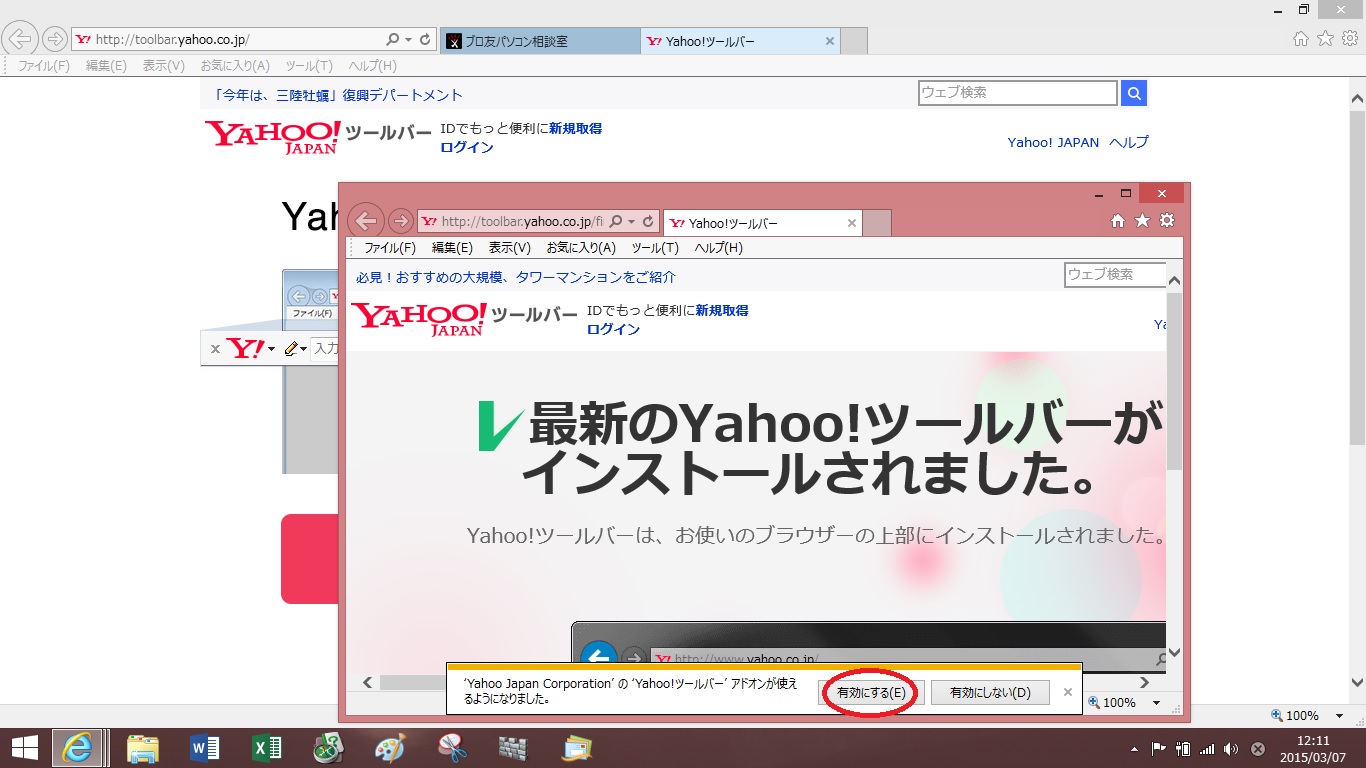The width and height of the screenshot is (1366, 768).
Task: Open 必見!おすすめの大規模、タワーマンション link
Action: [x=516, y=277]
